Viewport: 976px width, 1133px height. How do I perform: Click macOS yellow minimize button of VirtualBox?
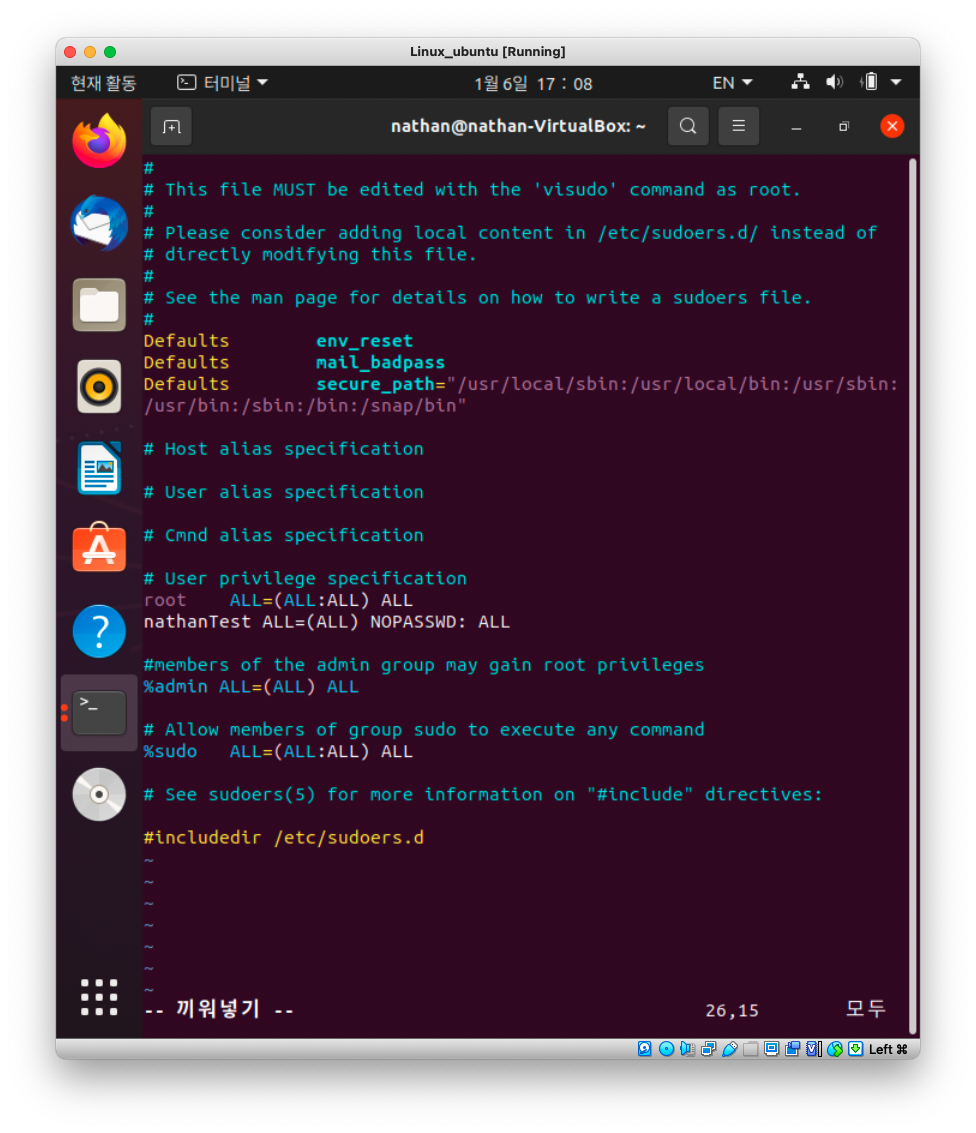pos(90,52)
